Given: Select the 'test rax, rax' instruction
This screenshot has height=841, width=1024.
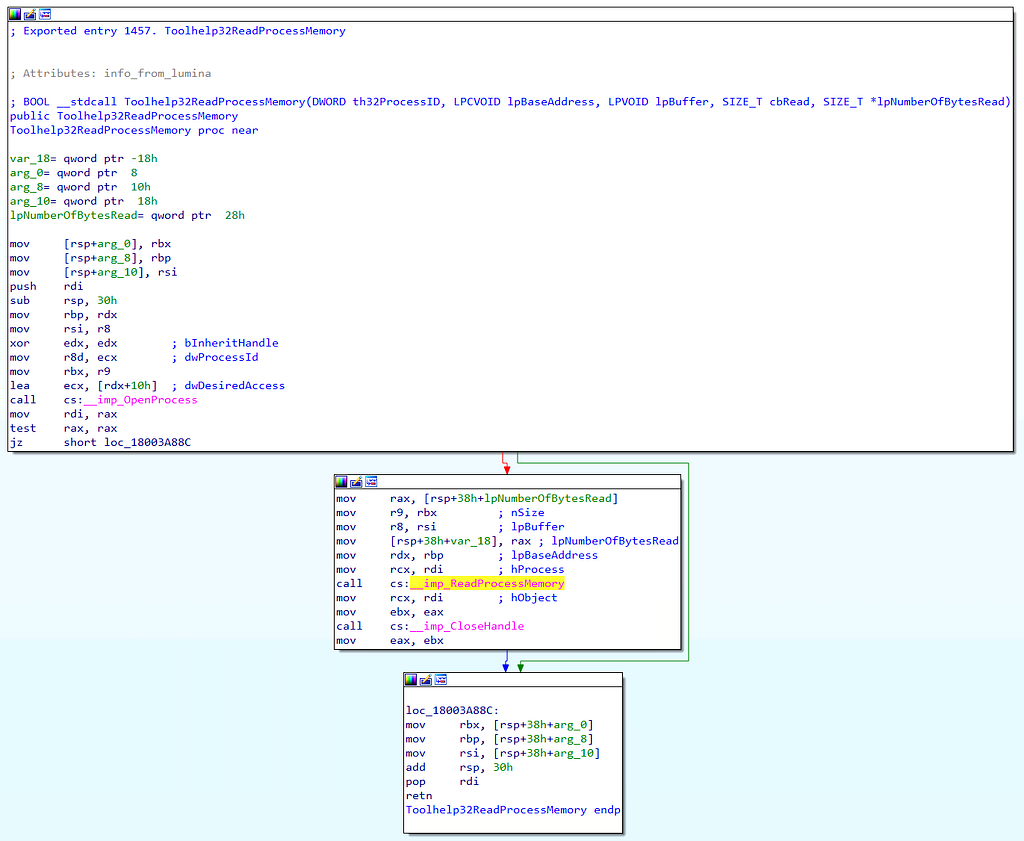Looking at the screenshot, I should [63, 428].
